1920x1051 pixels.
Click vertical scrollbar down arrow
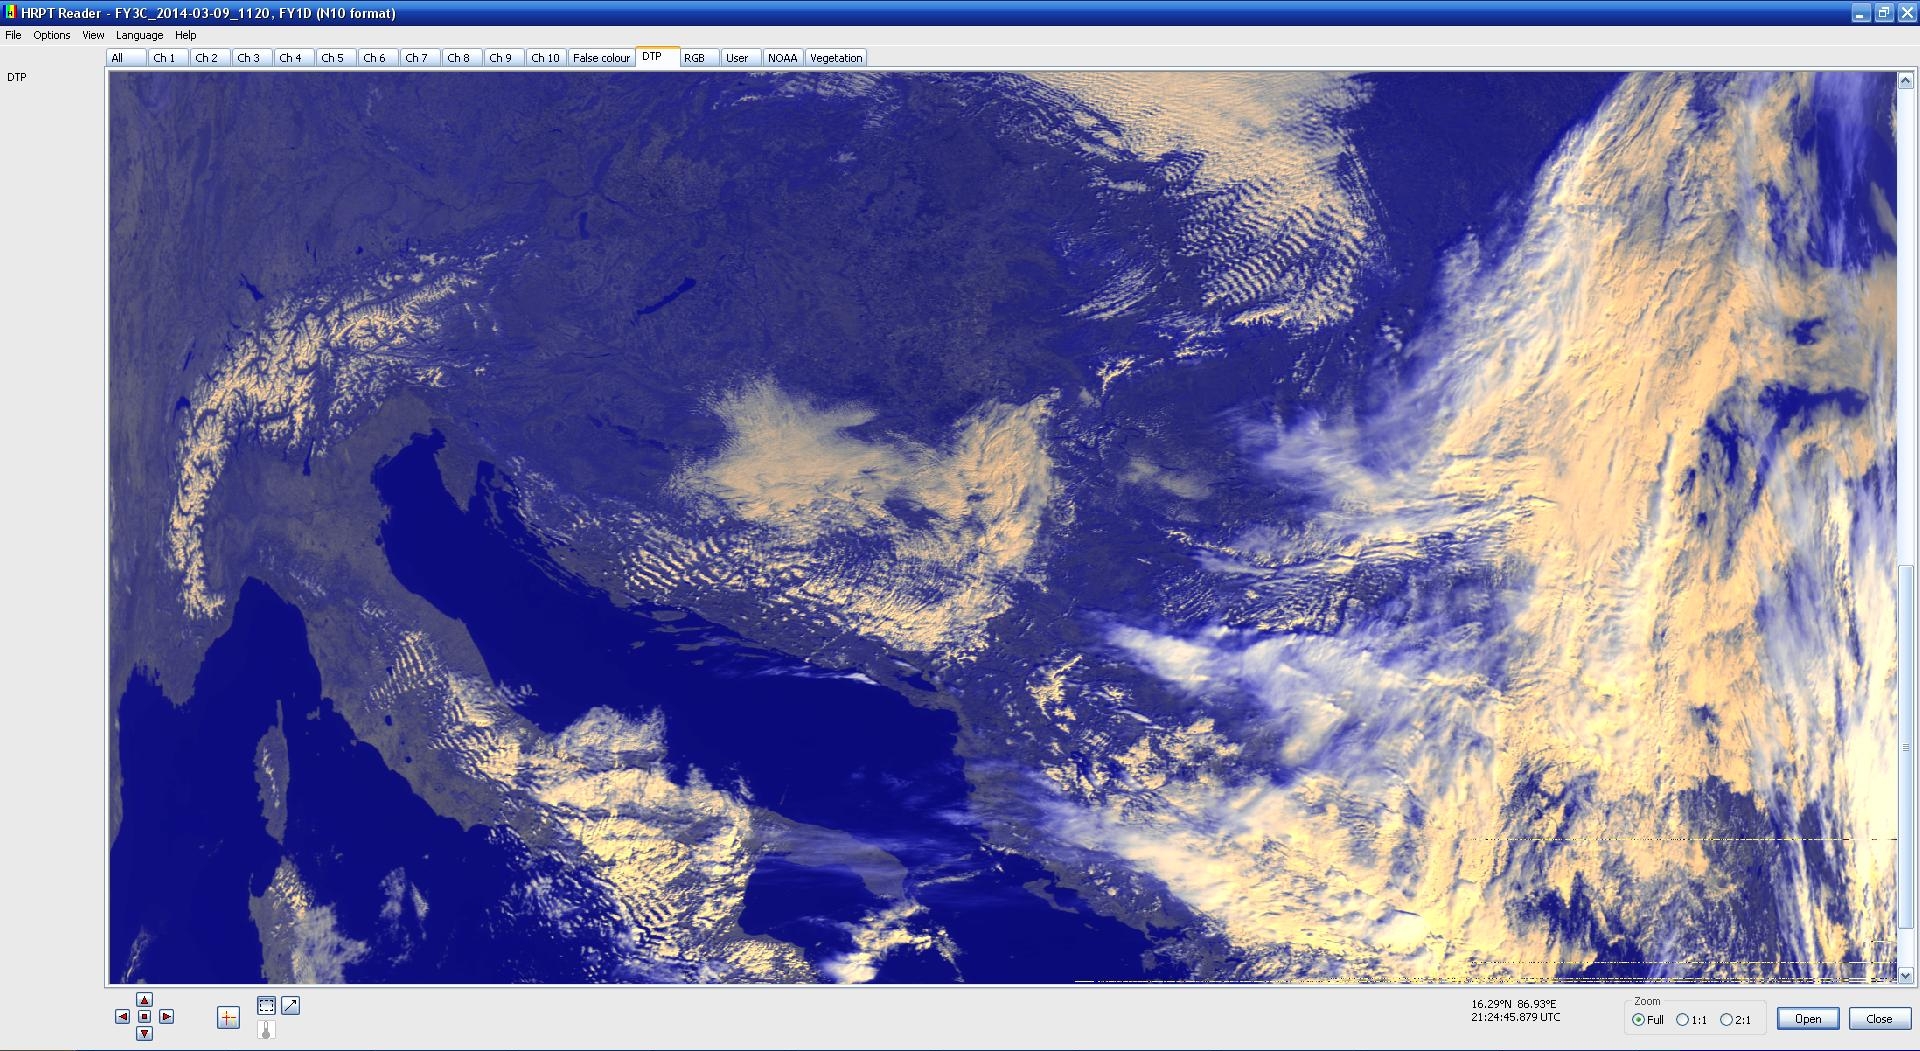click(x=1905, y=975)
